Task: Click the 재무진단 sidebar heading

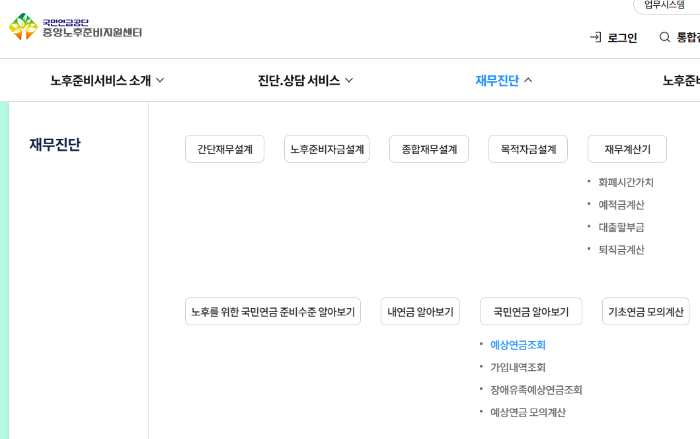Action: 55,145
